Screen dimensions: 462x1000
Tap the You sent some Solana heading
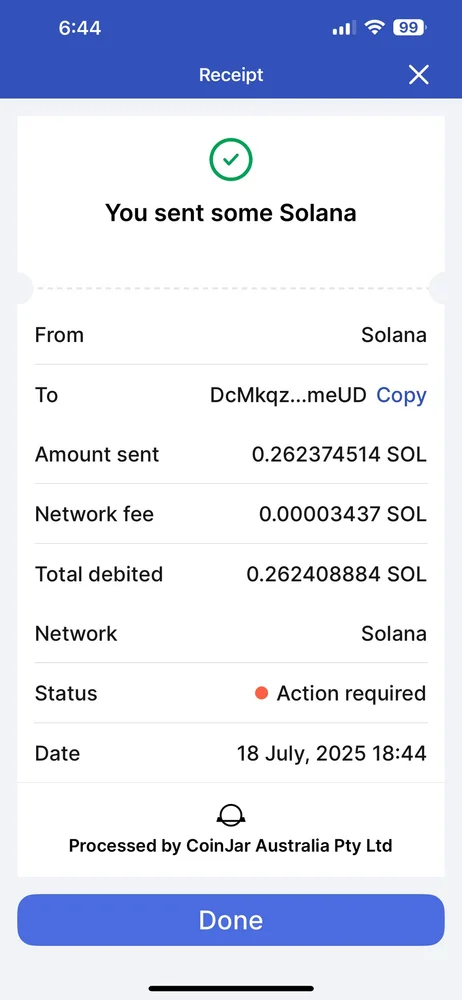[231, 212]
